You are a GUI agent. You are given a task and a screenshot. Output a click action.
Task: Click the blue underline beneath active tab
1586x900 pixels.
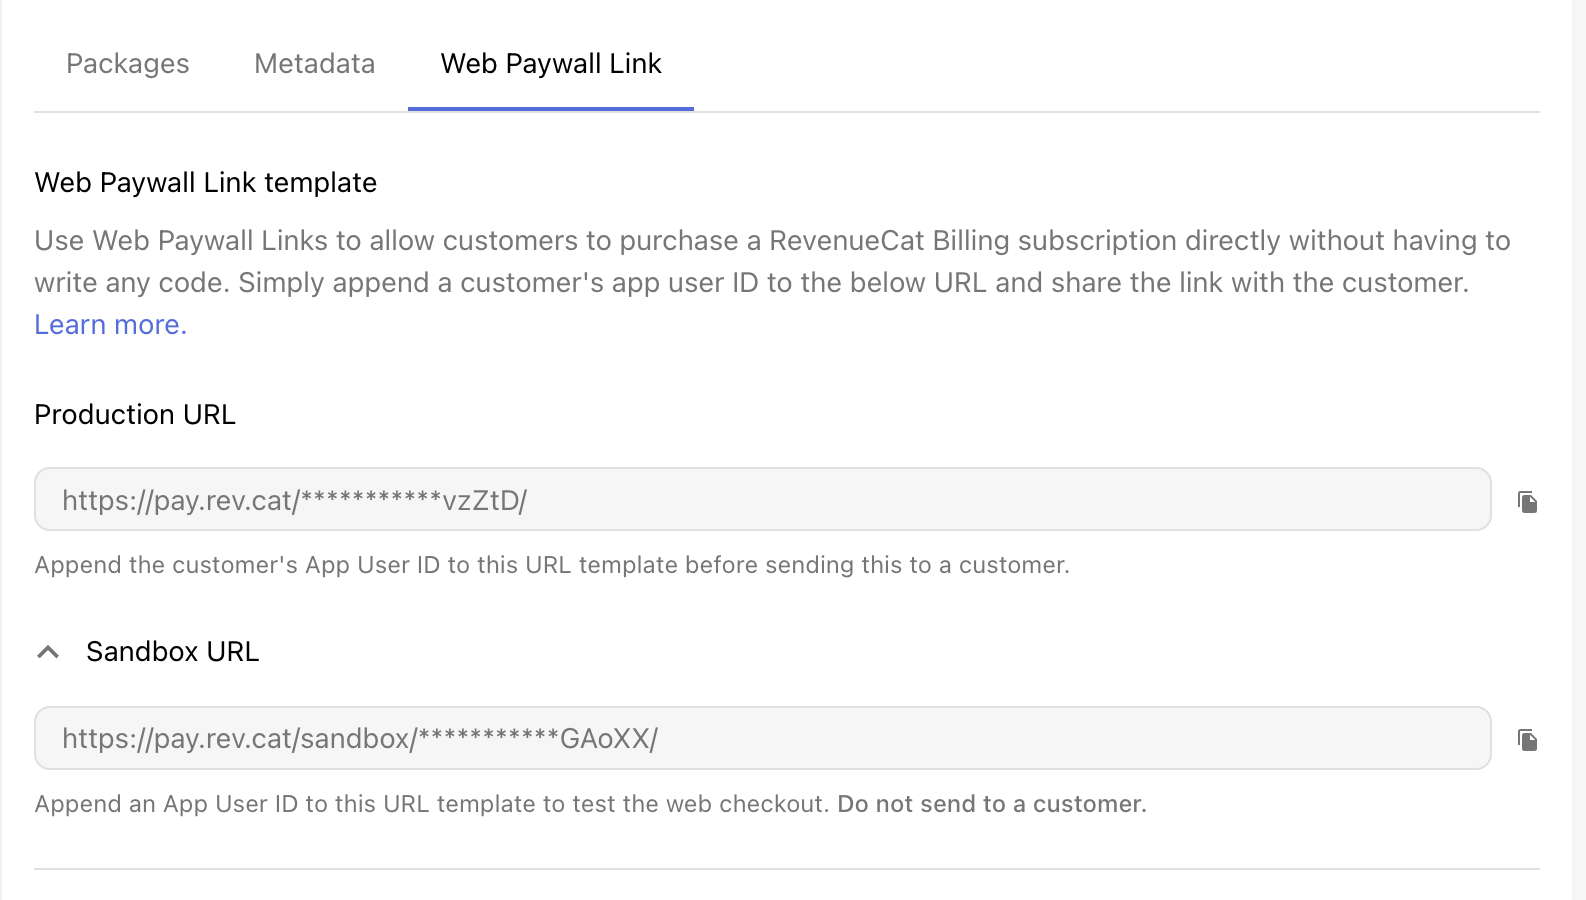(x=551, y=109)
